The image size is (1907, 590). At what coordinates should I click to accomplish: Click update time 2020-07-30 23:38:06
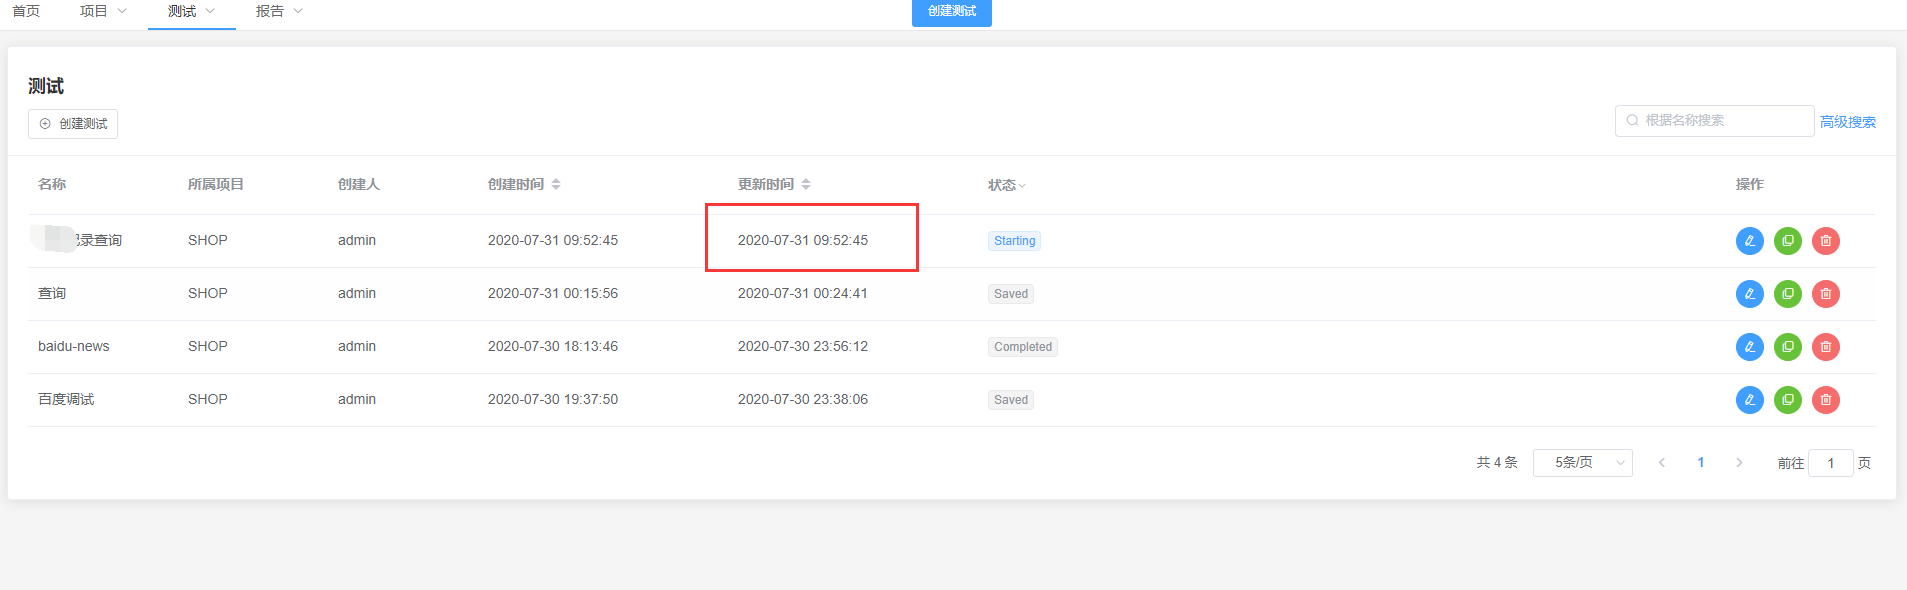click(x=803, y=399)
